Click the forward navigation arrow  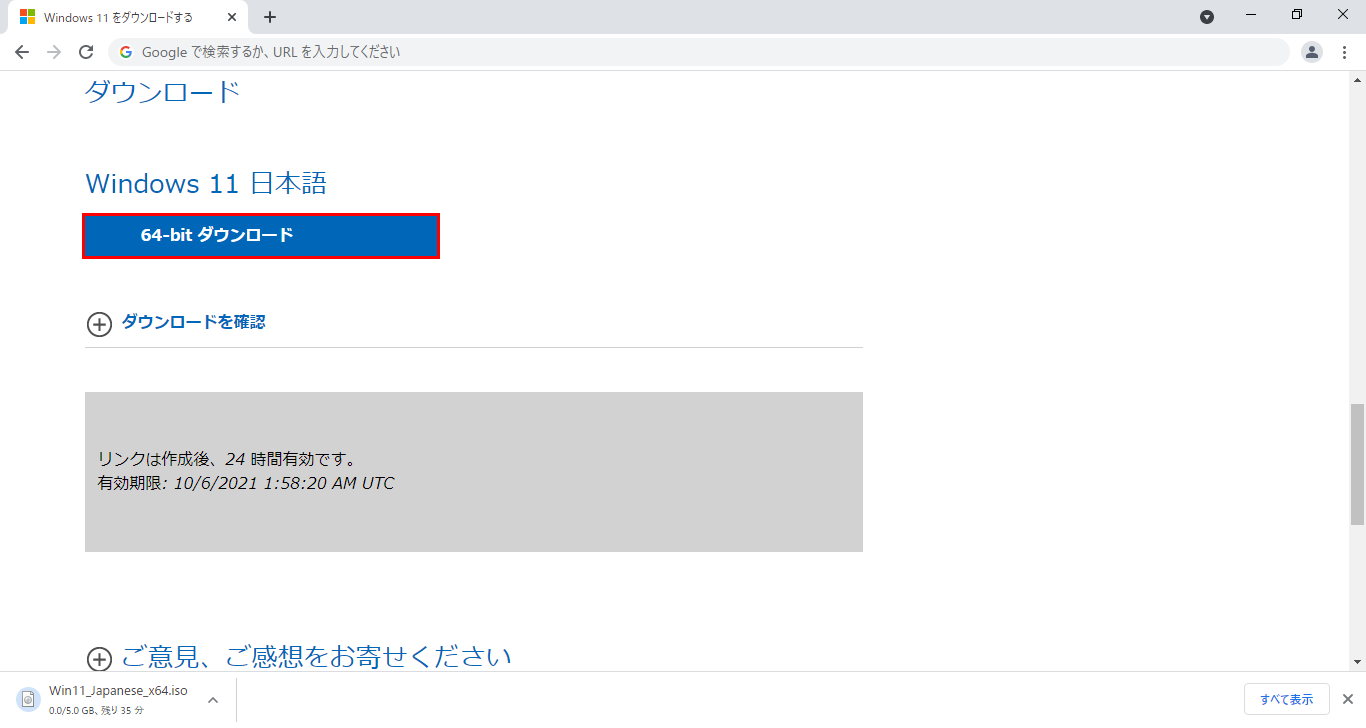56,51
